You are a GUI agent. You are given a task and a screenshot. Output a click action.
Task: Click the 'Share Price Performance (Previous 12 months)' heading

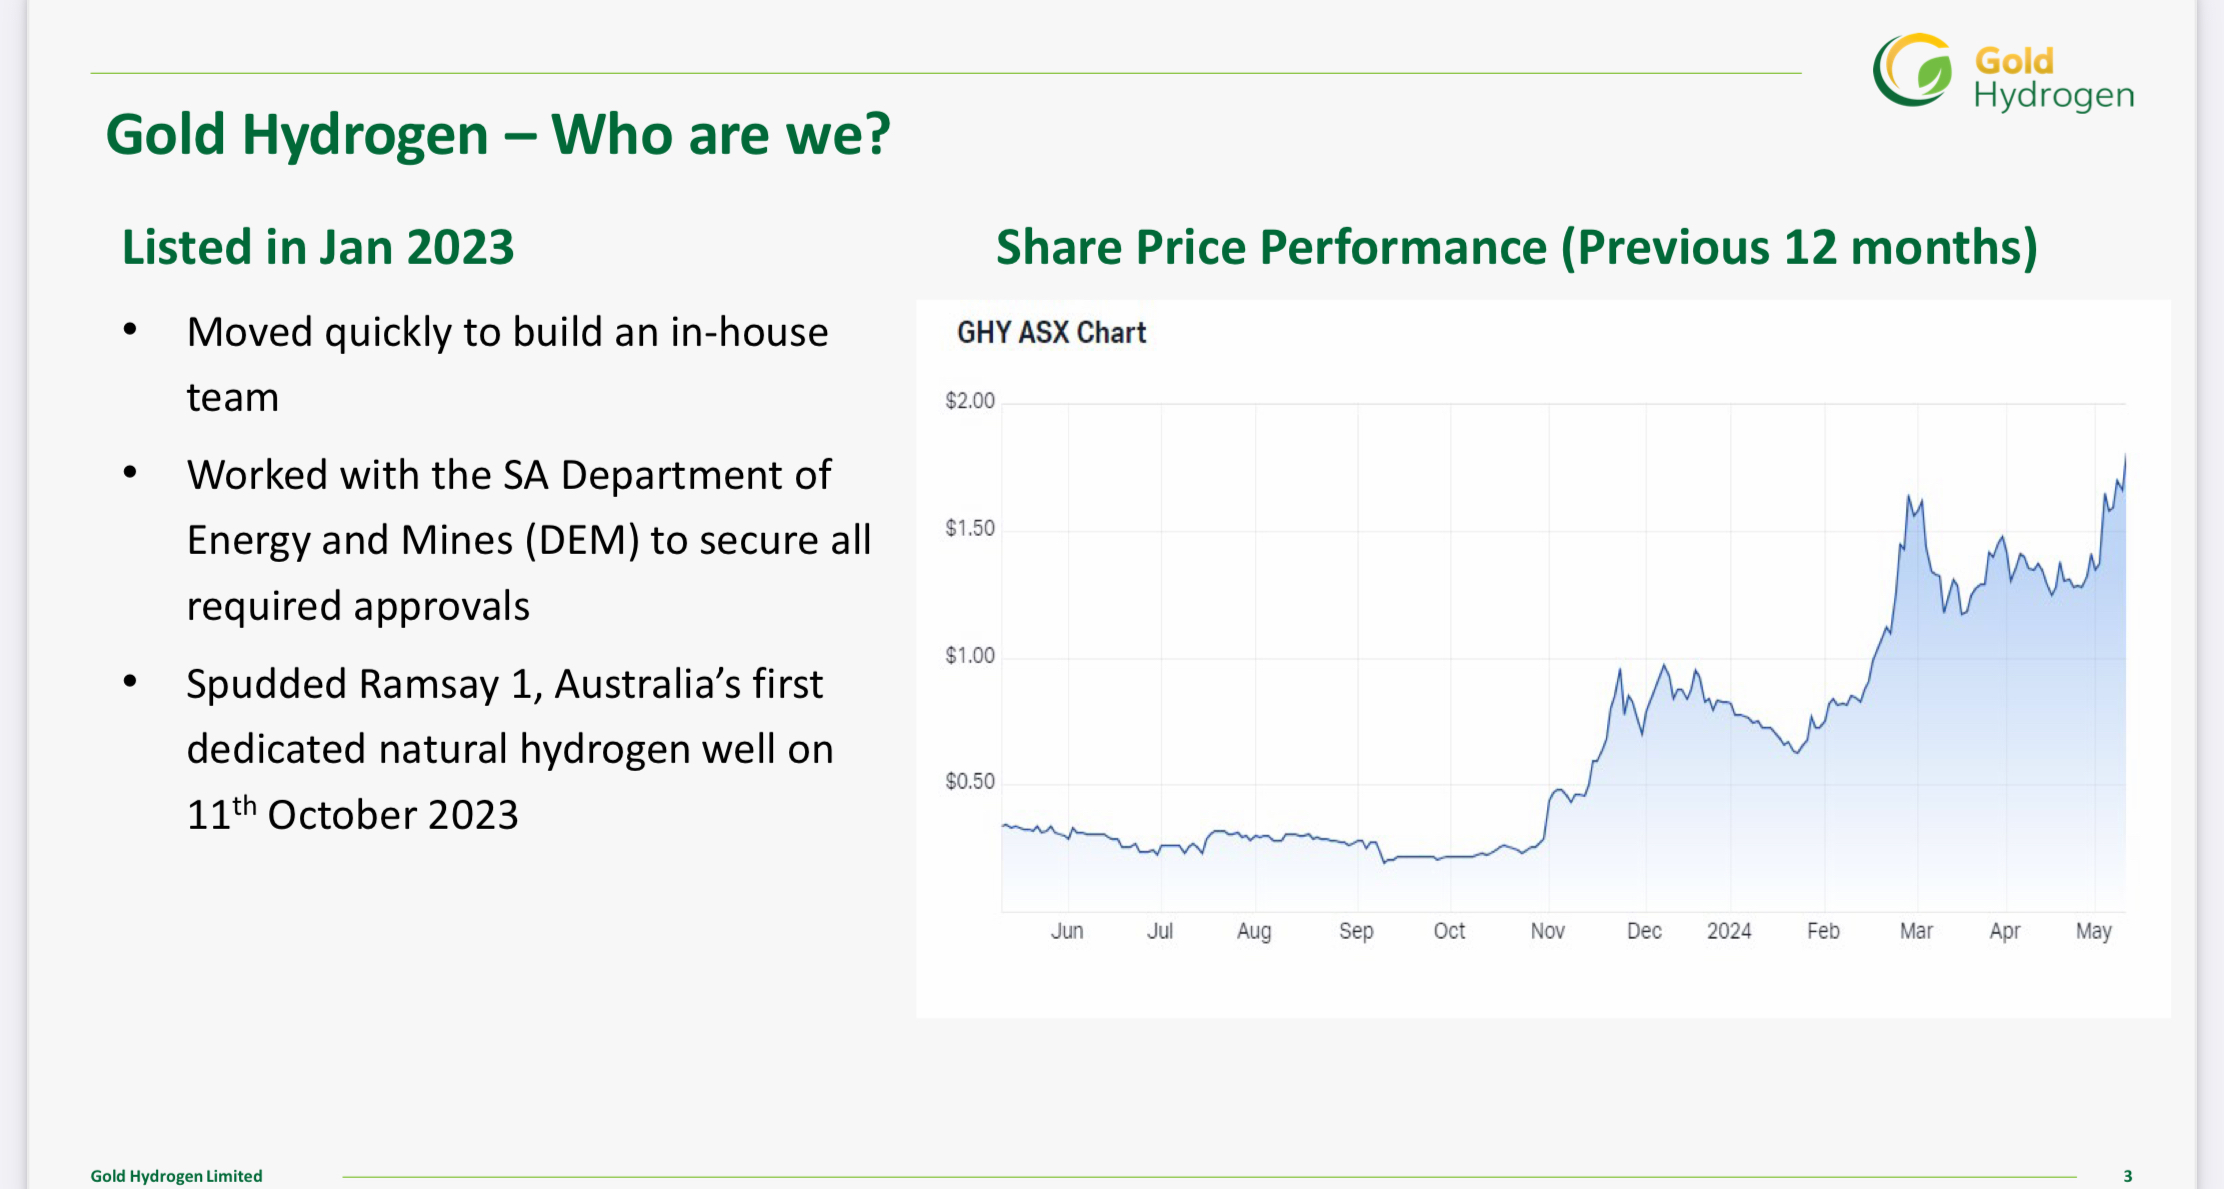[1516, 248]
